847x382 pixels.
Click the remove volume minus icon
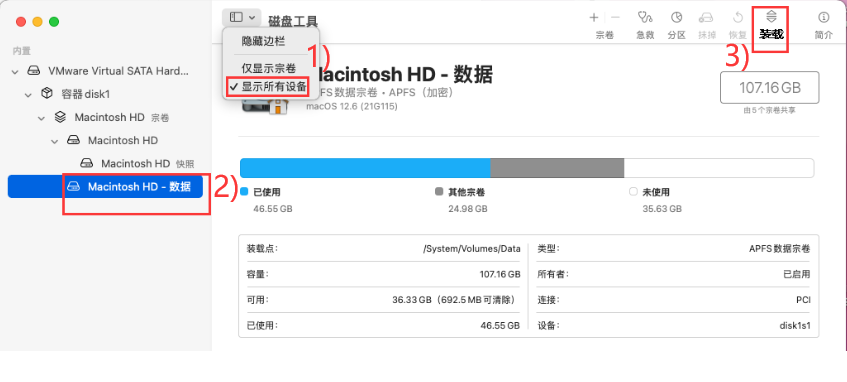(x=615, y=18)
